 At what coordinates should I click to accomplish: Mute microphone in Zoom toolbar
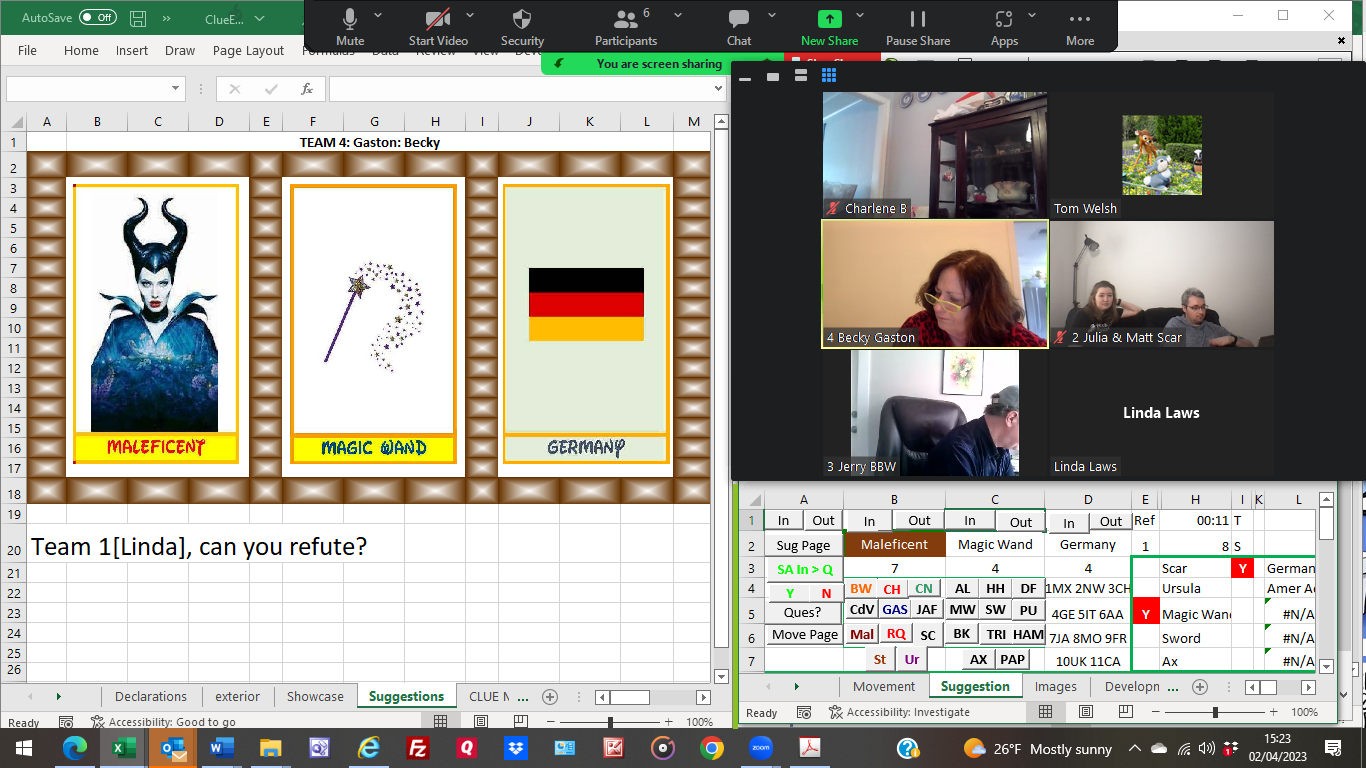point(350,26)
